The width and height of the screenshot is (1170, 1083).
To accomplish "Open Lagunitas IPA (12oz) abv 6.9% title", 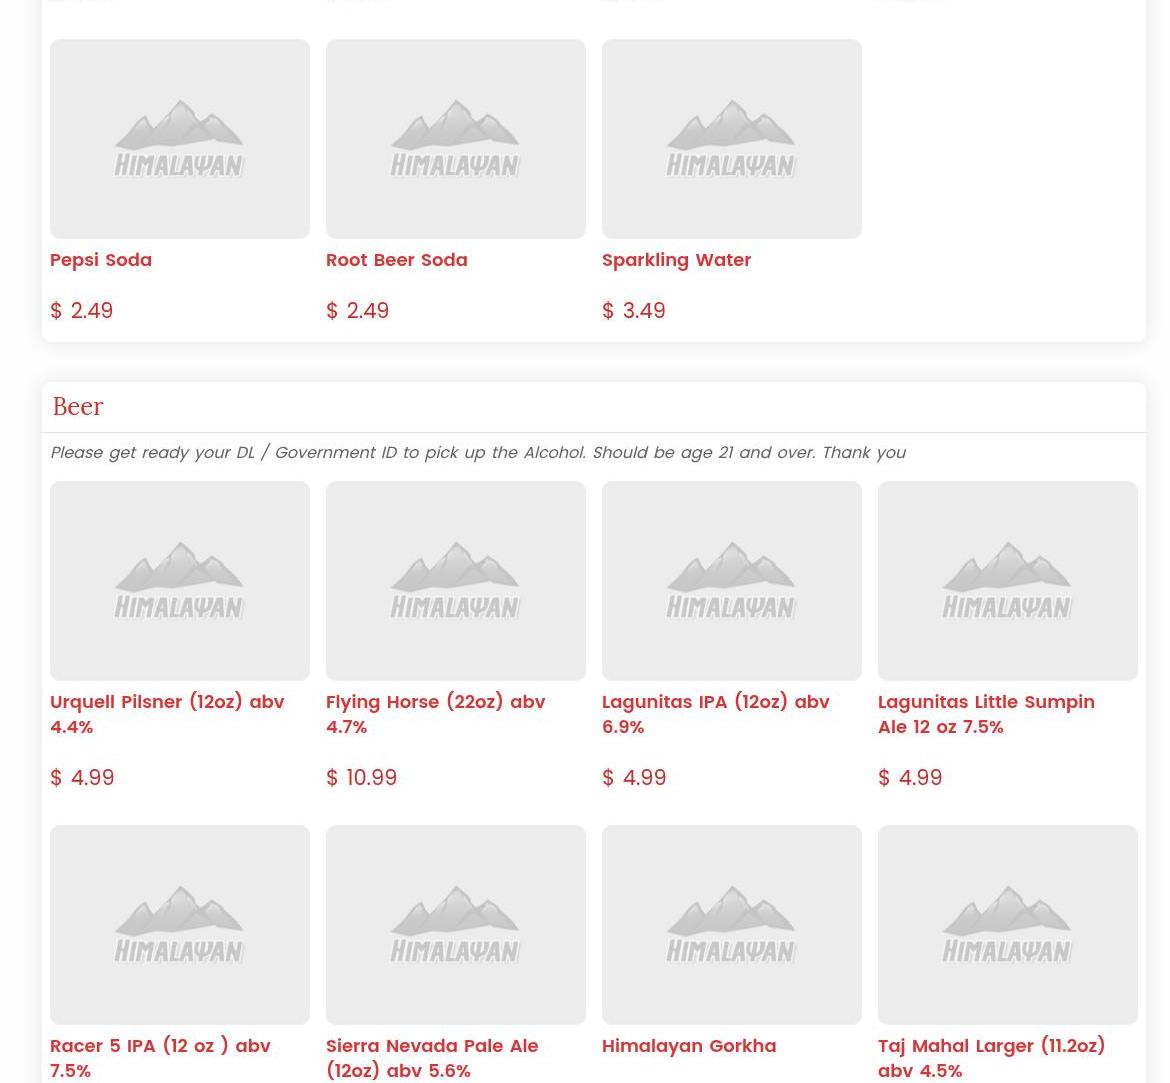I will (716, 714).
